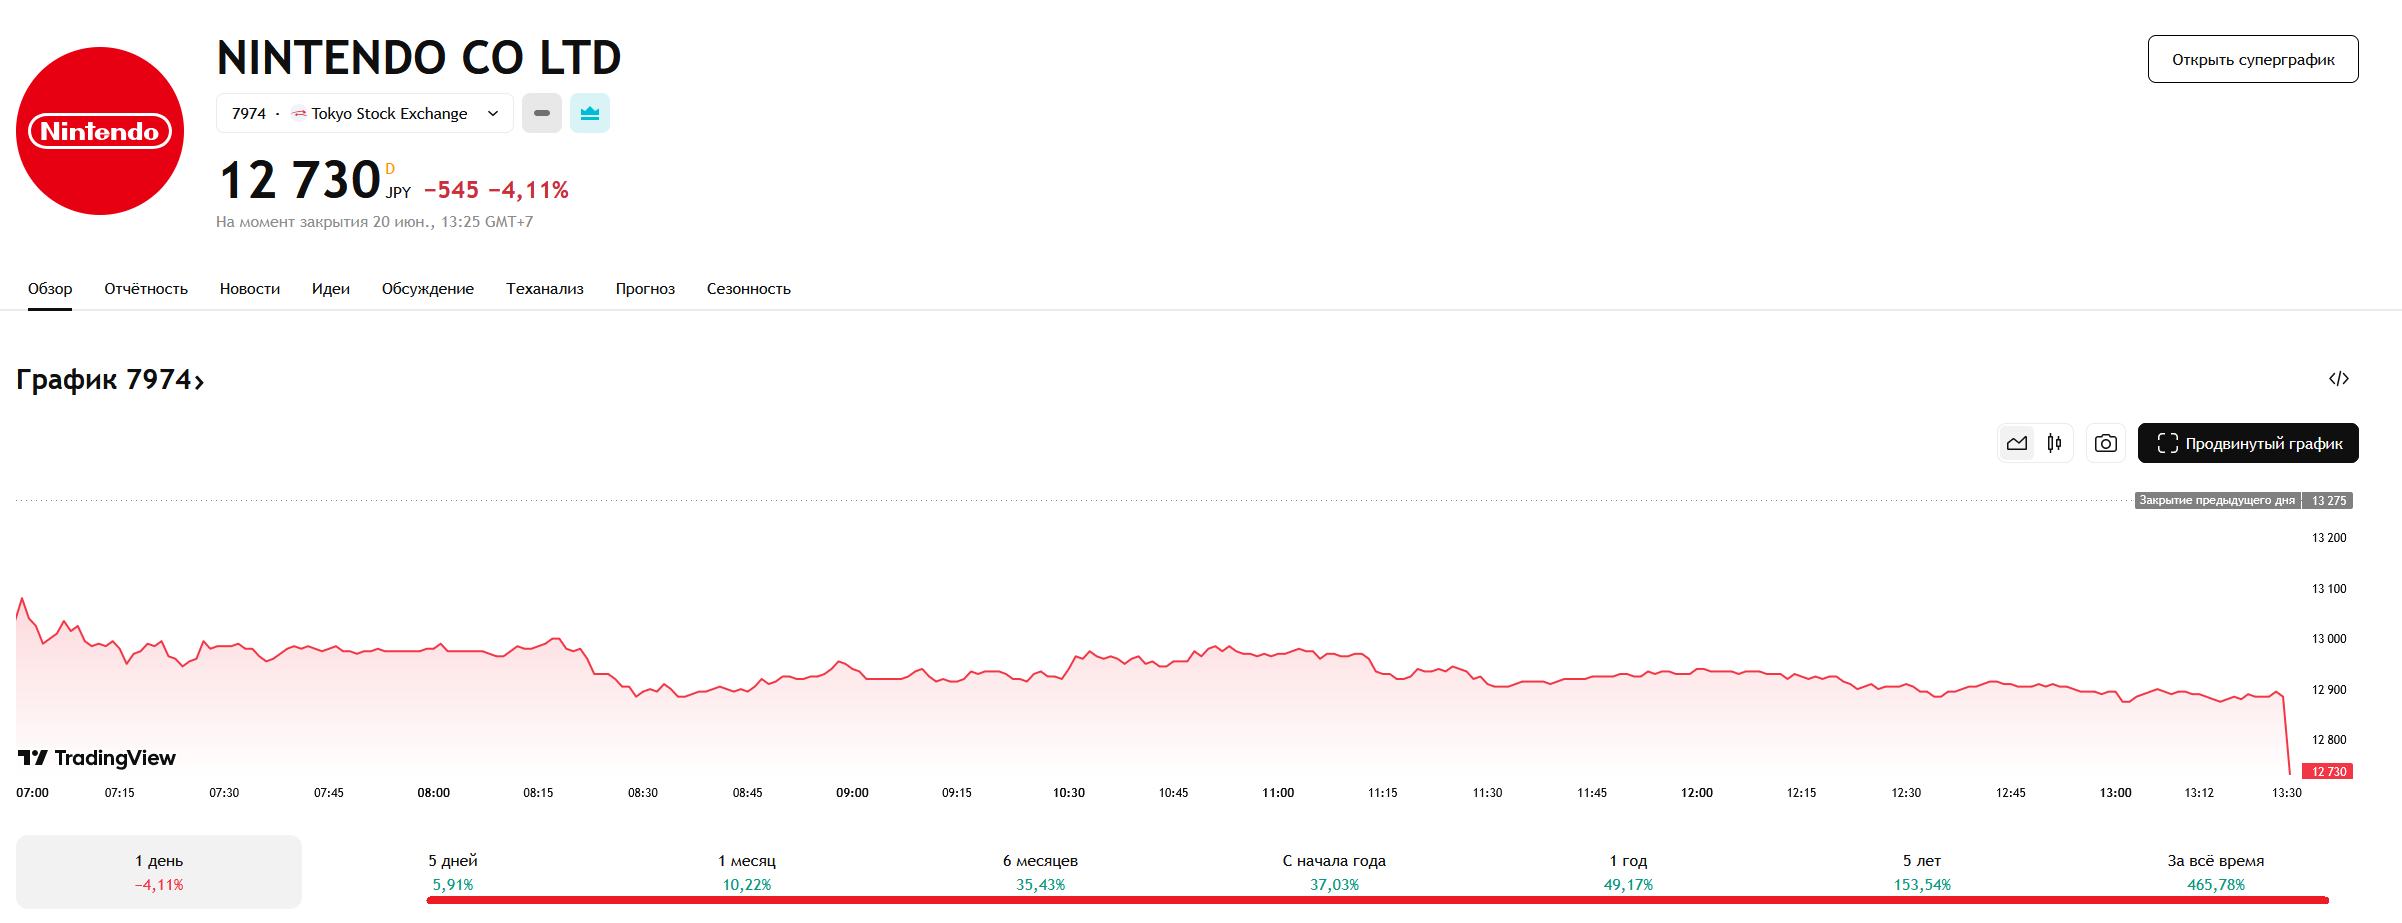Open the Прогноз tab

[645, 288]
